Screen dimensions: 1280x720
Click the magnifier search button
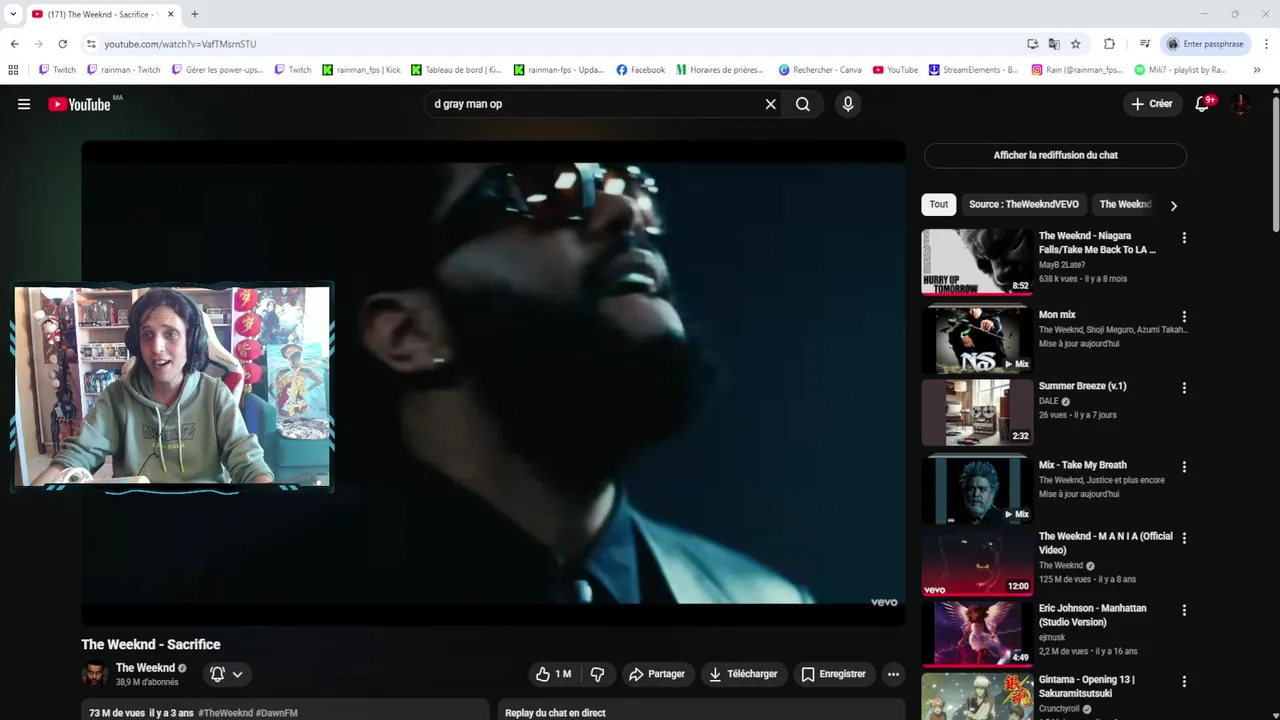click(x=803, y=104)
